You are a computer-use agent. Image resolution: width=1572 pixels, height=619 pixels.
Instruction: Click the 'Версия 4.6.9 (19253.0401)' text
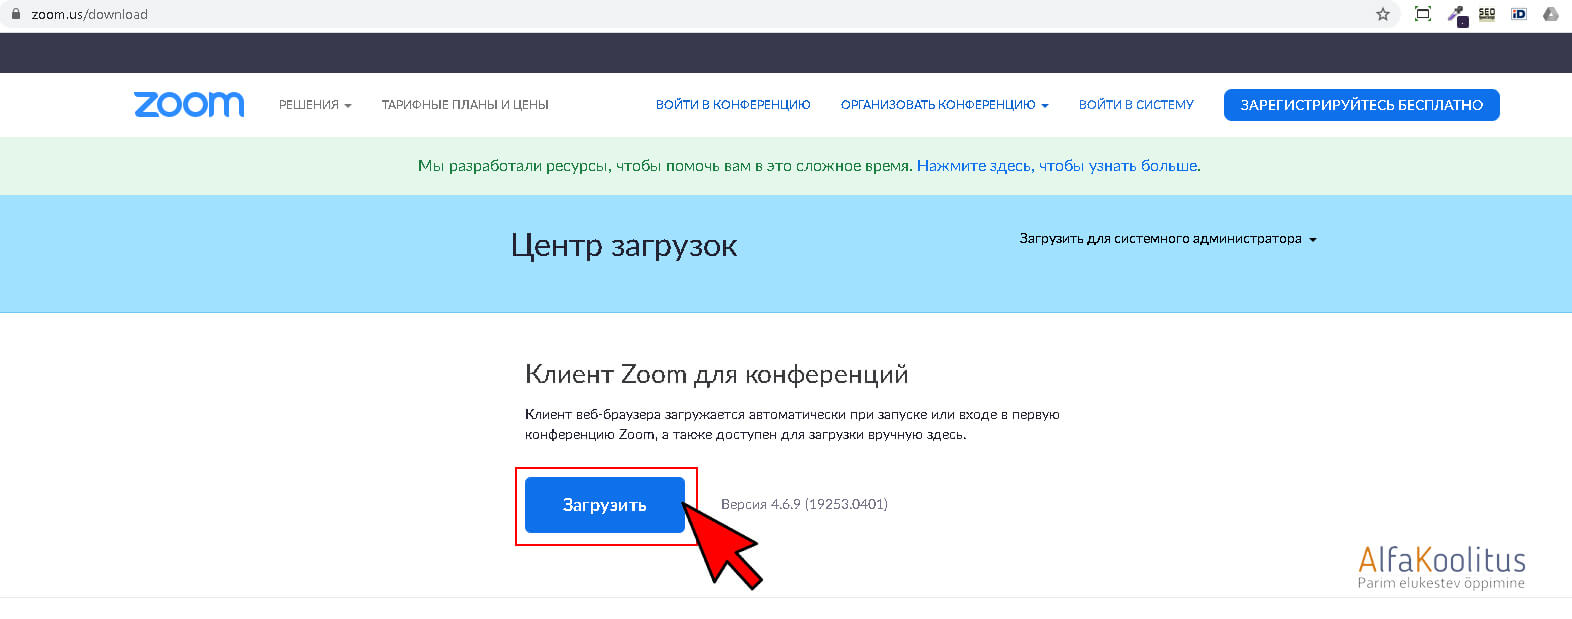[x=804, y=504]
